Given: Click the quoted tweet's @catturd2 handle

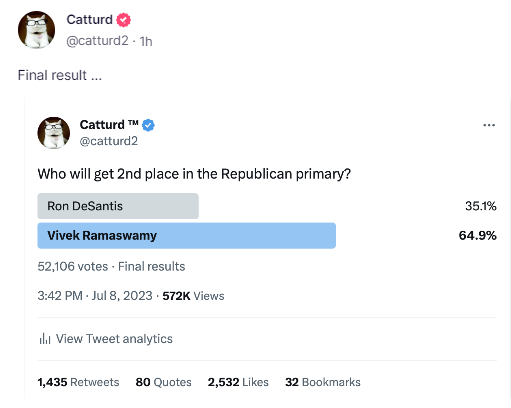Looking at the screenshot, I should (x=109, y=141).
